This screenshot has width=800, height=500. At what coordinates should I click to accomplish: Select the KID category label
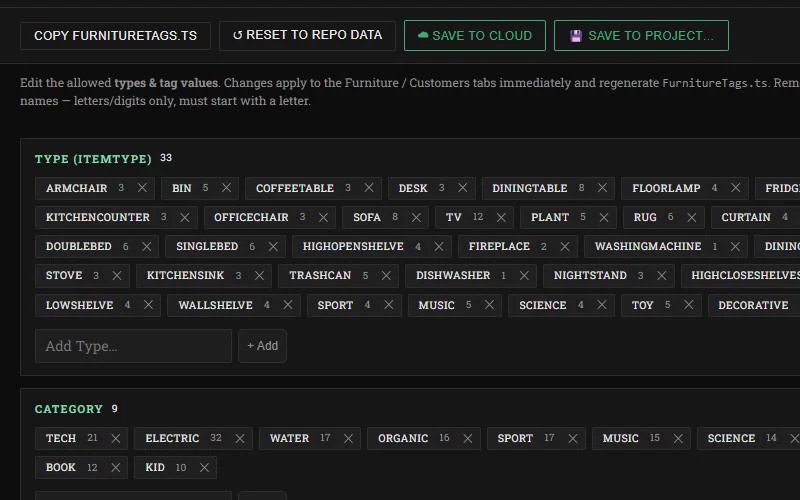click(155, 467)
